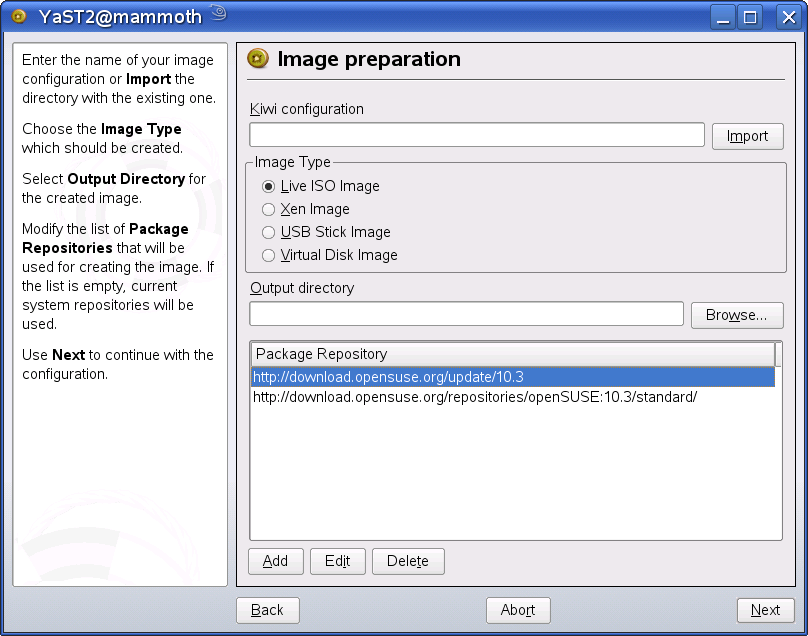Click the Kiwi configuration text field
Image resolution: width=808 pixels, height=636 pixels.
[x=477, y=135]
